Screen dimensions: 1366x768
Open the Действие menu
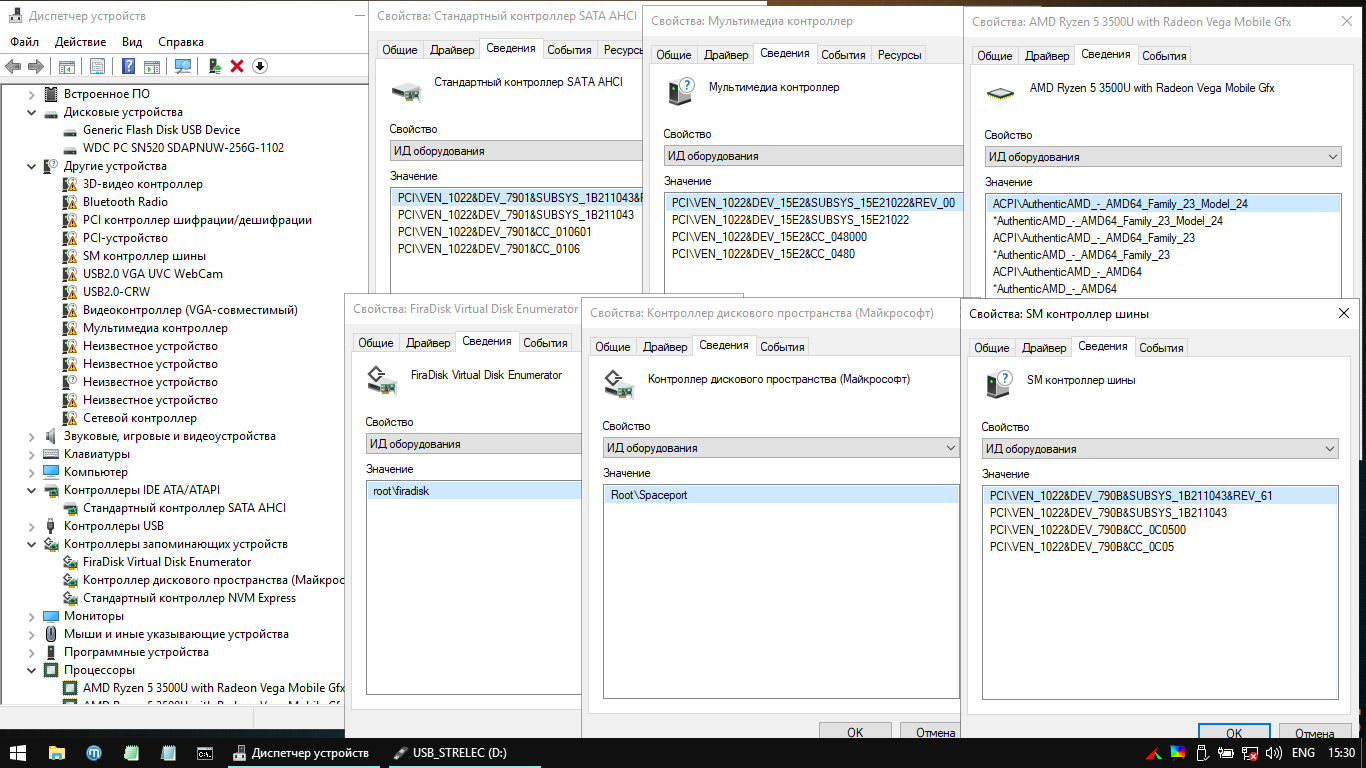80,42
